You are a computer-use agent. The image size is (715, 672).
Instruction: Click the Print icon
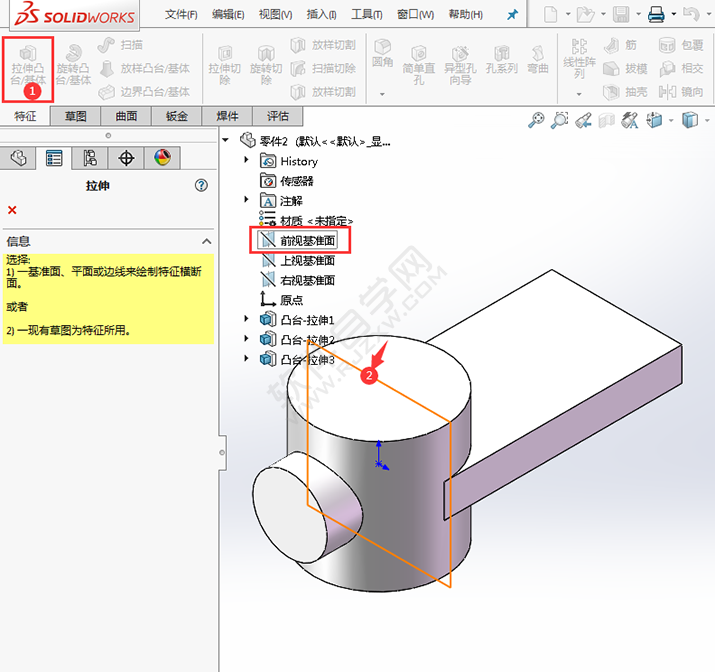(x=656, y=15)
